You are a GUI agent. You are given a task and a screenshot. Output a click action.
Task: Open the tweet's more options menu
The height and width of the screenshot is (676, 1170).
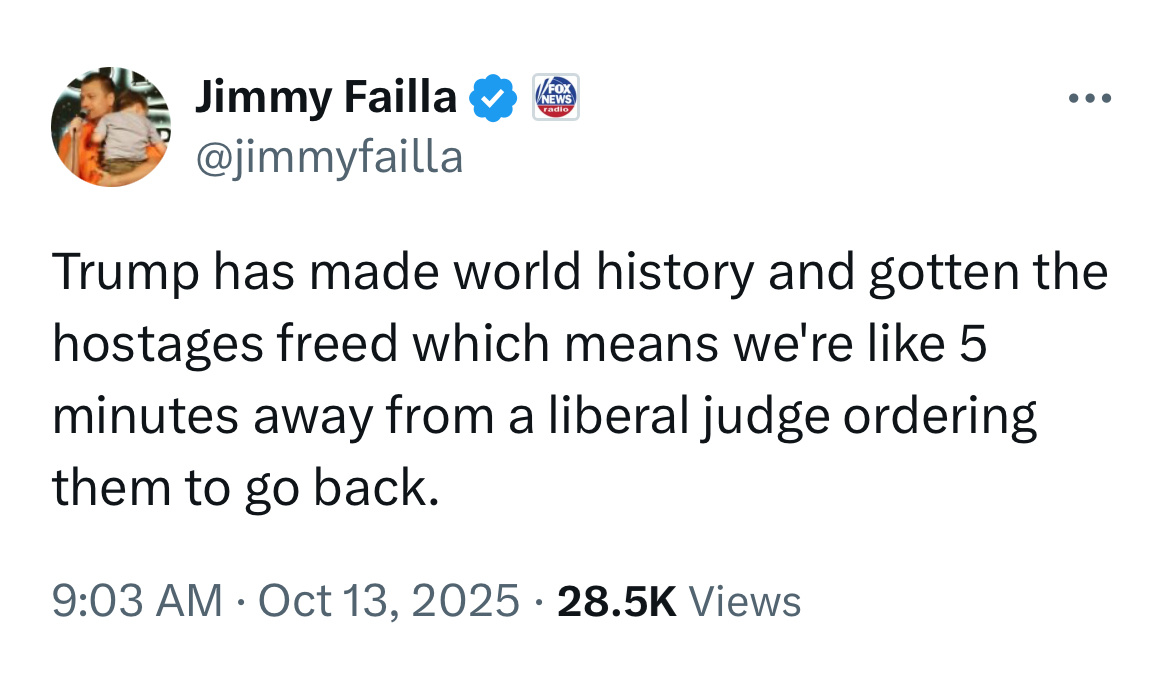[x=1089, y=99]
